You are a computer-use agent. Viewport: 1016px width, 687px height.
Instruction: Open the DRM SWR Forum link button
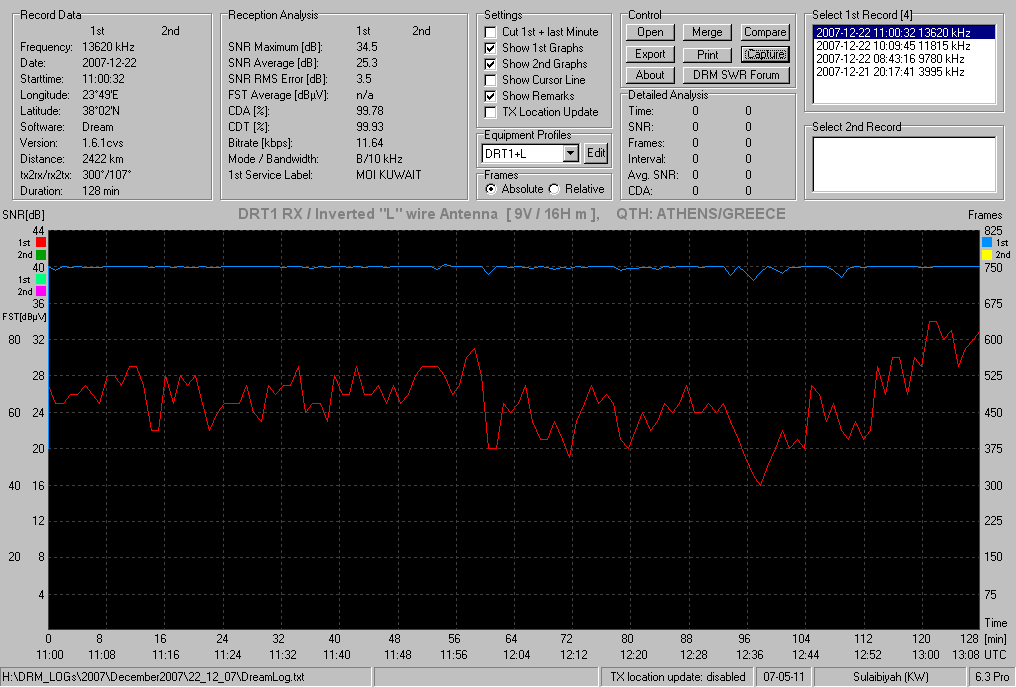pyautogui.click(x=736, y=75)
